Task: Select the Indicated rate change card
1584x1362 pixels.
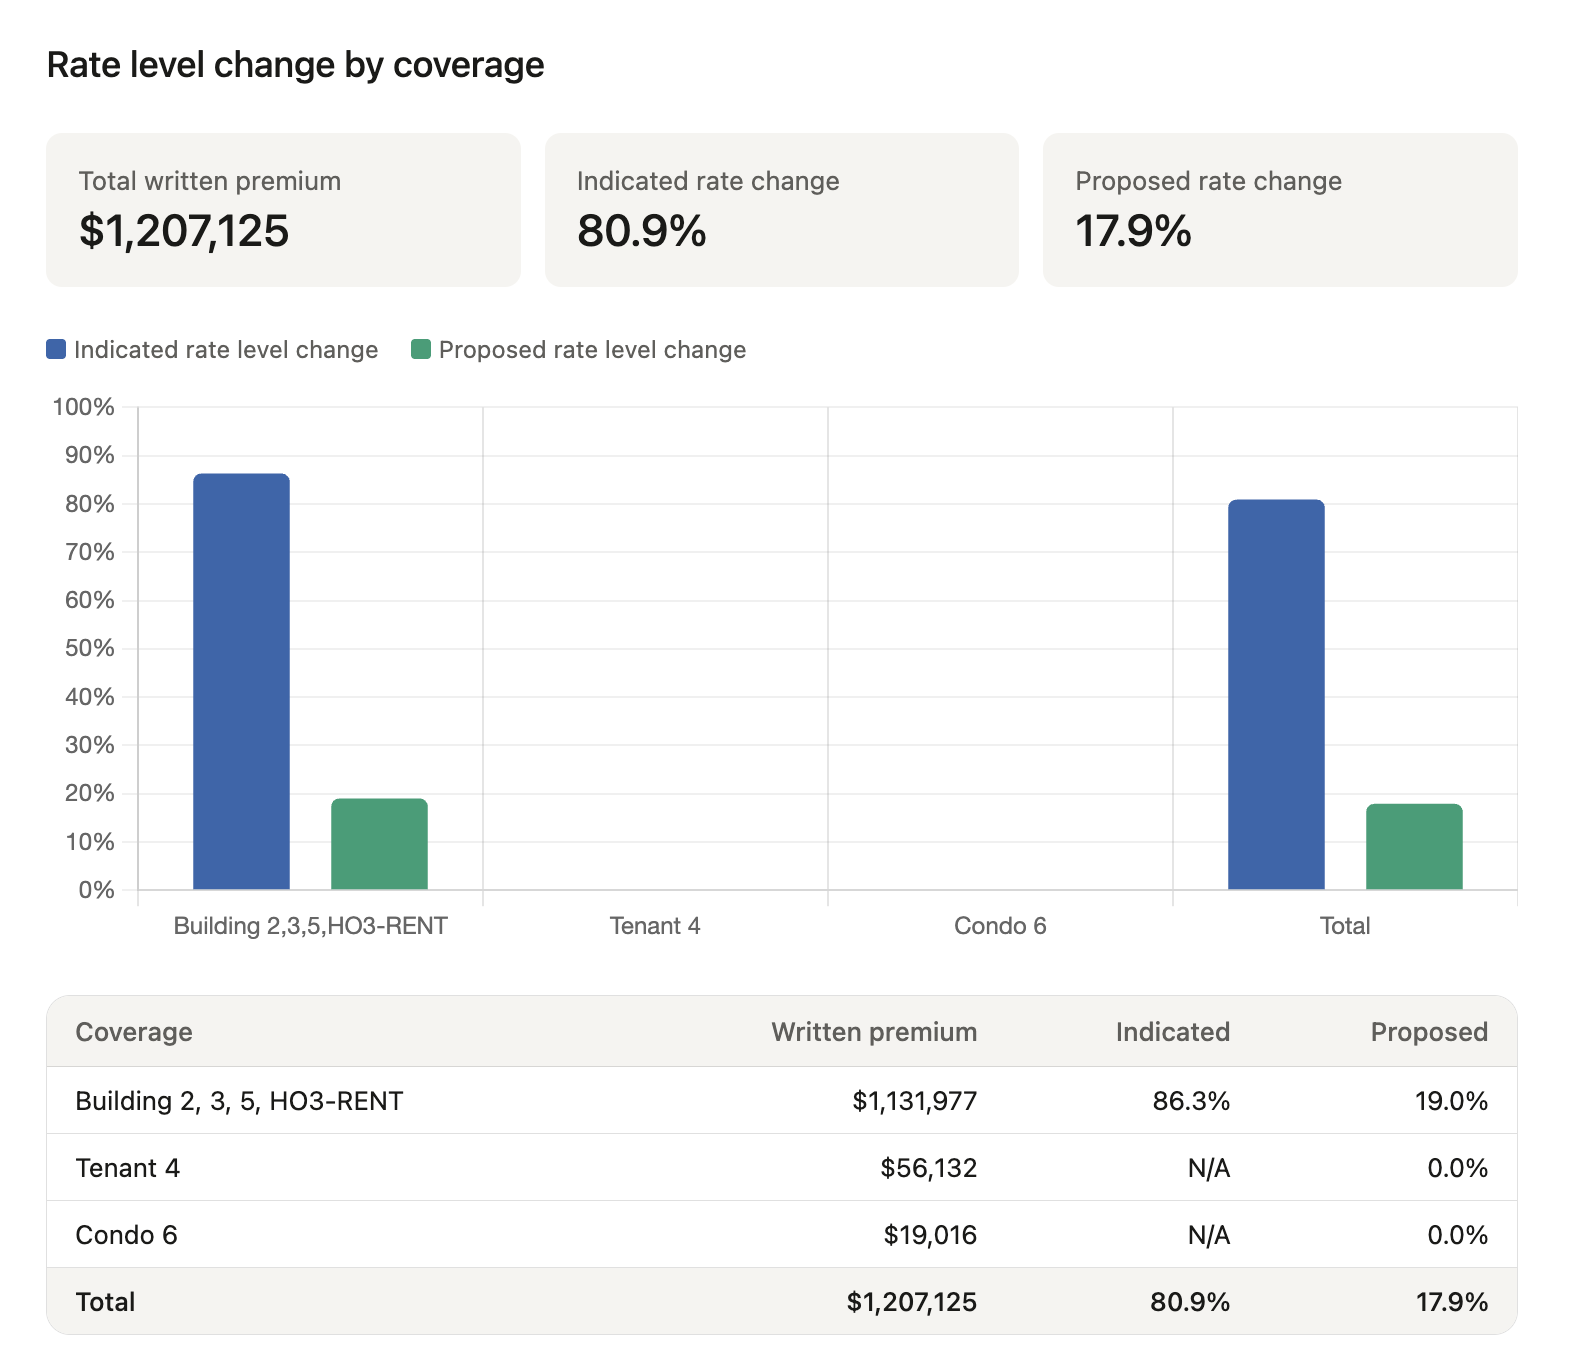Action: [781, 210]
